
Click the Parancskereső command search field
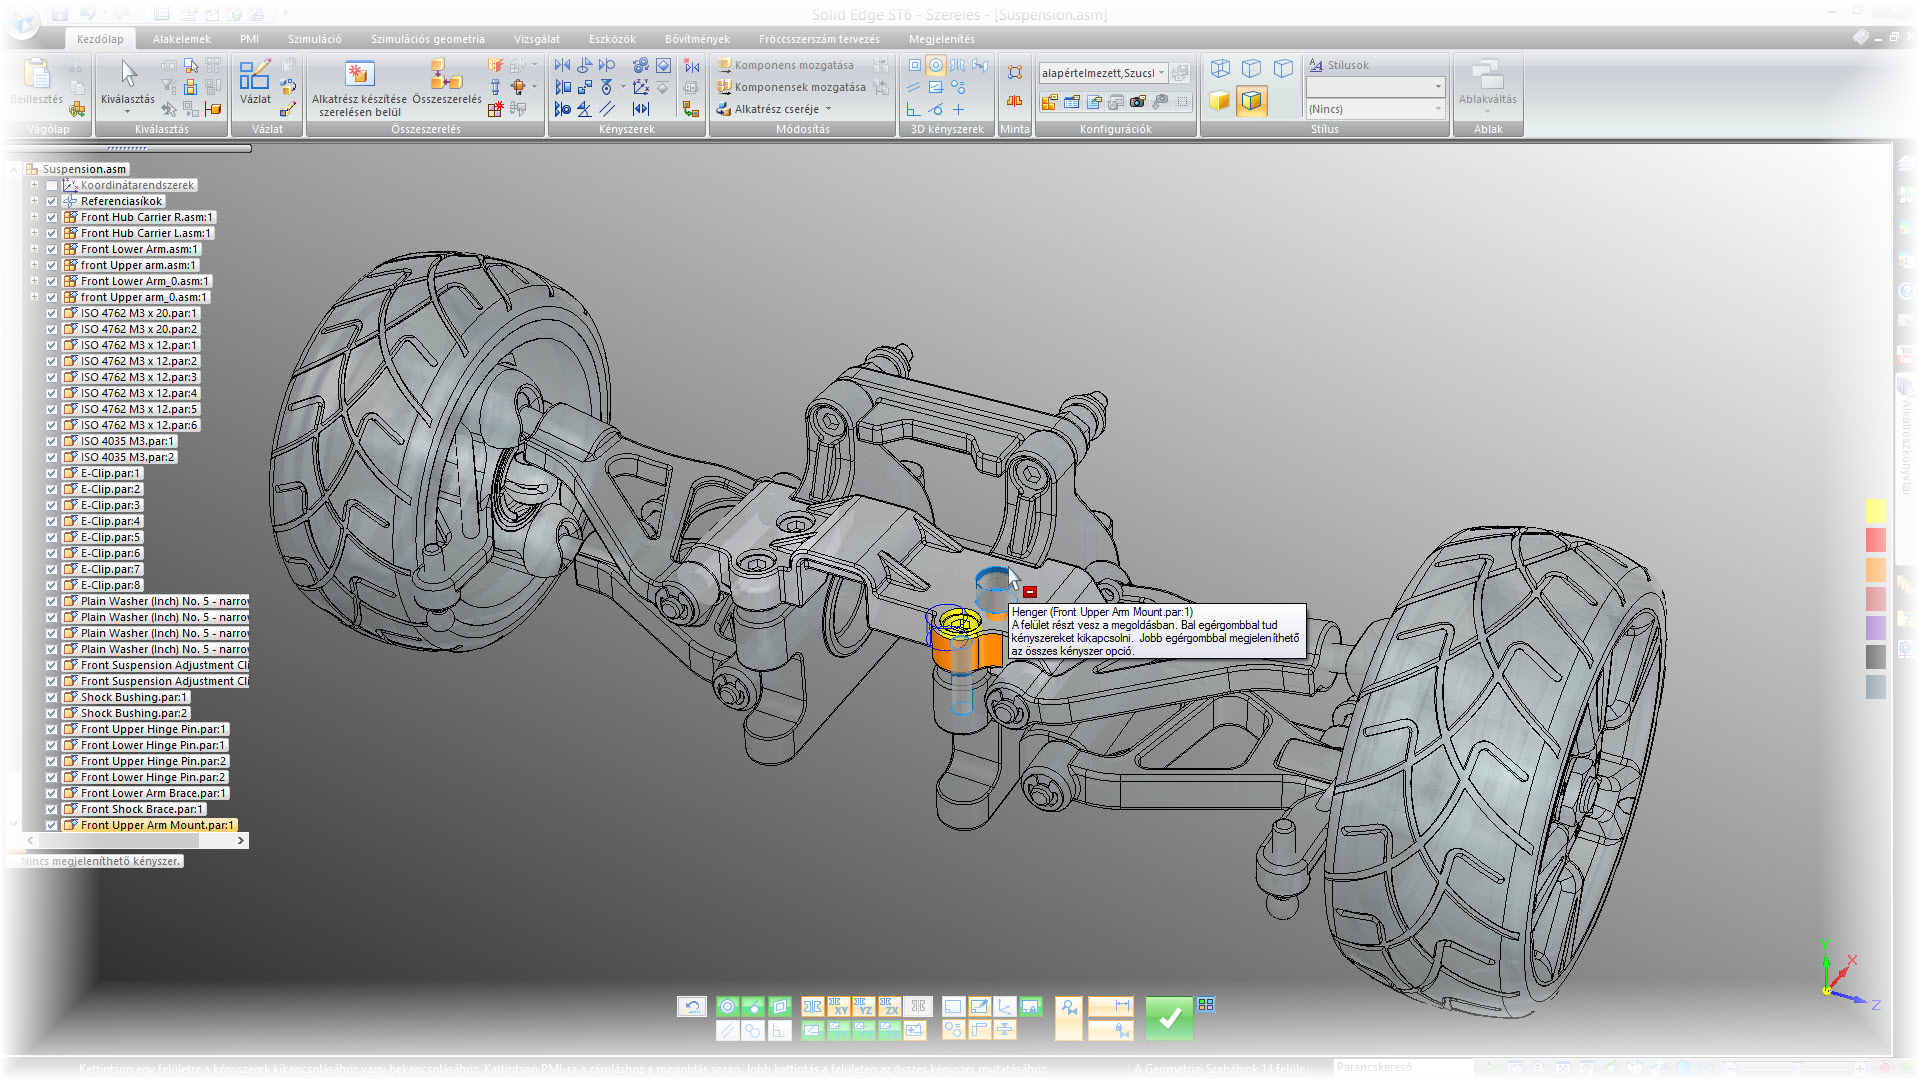(1402, 1067)
